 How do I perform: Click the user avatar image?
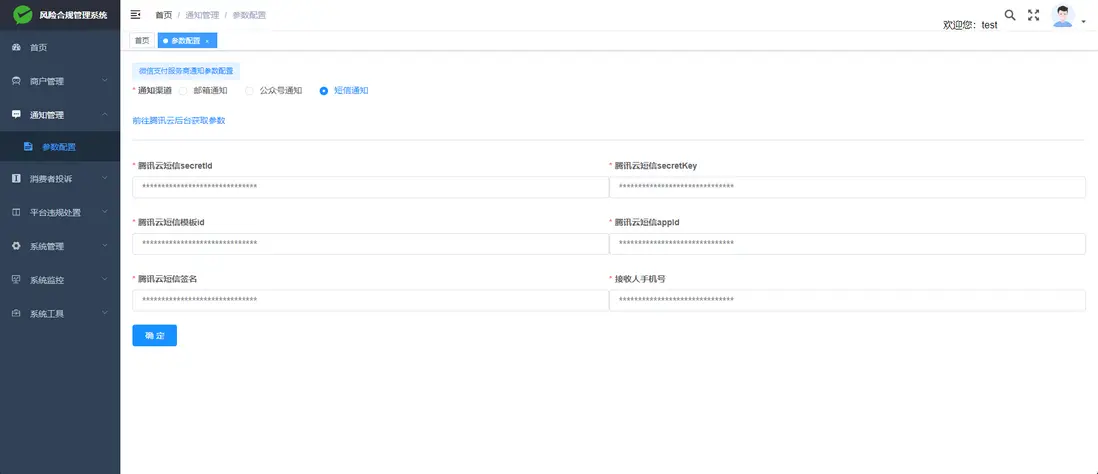pos(1063,16)
